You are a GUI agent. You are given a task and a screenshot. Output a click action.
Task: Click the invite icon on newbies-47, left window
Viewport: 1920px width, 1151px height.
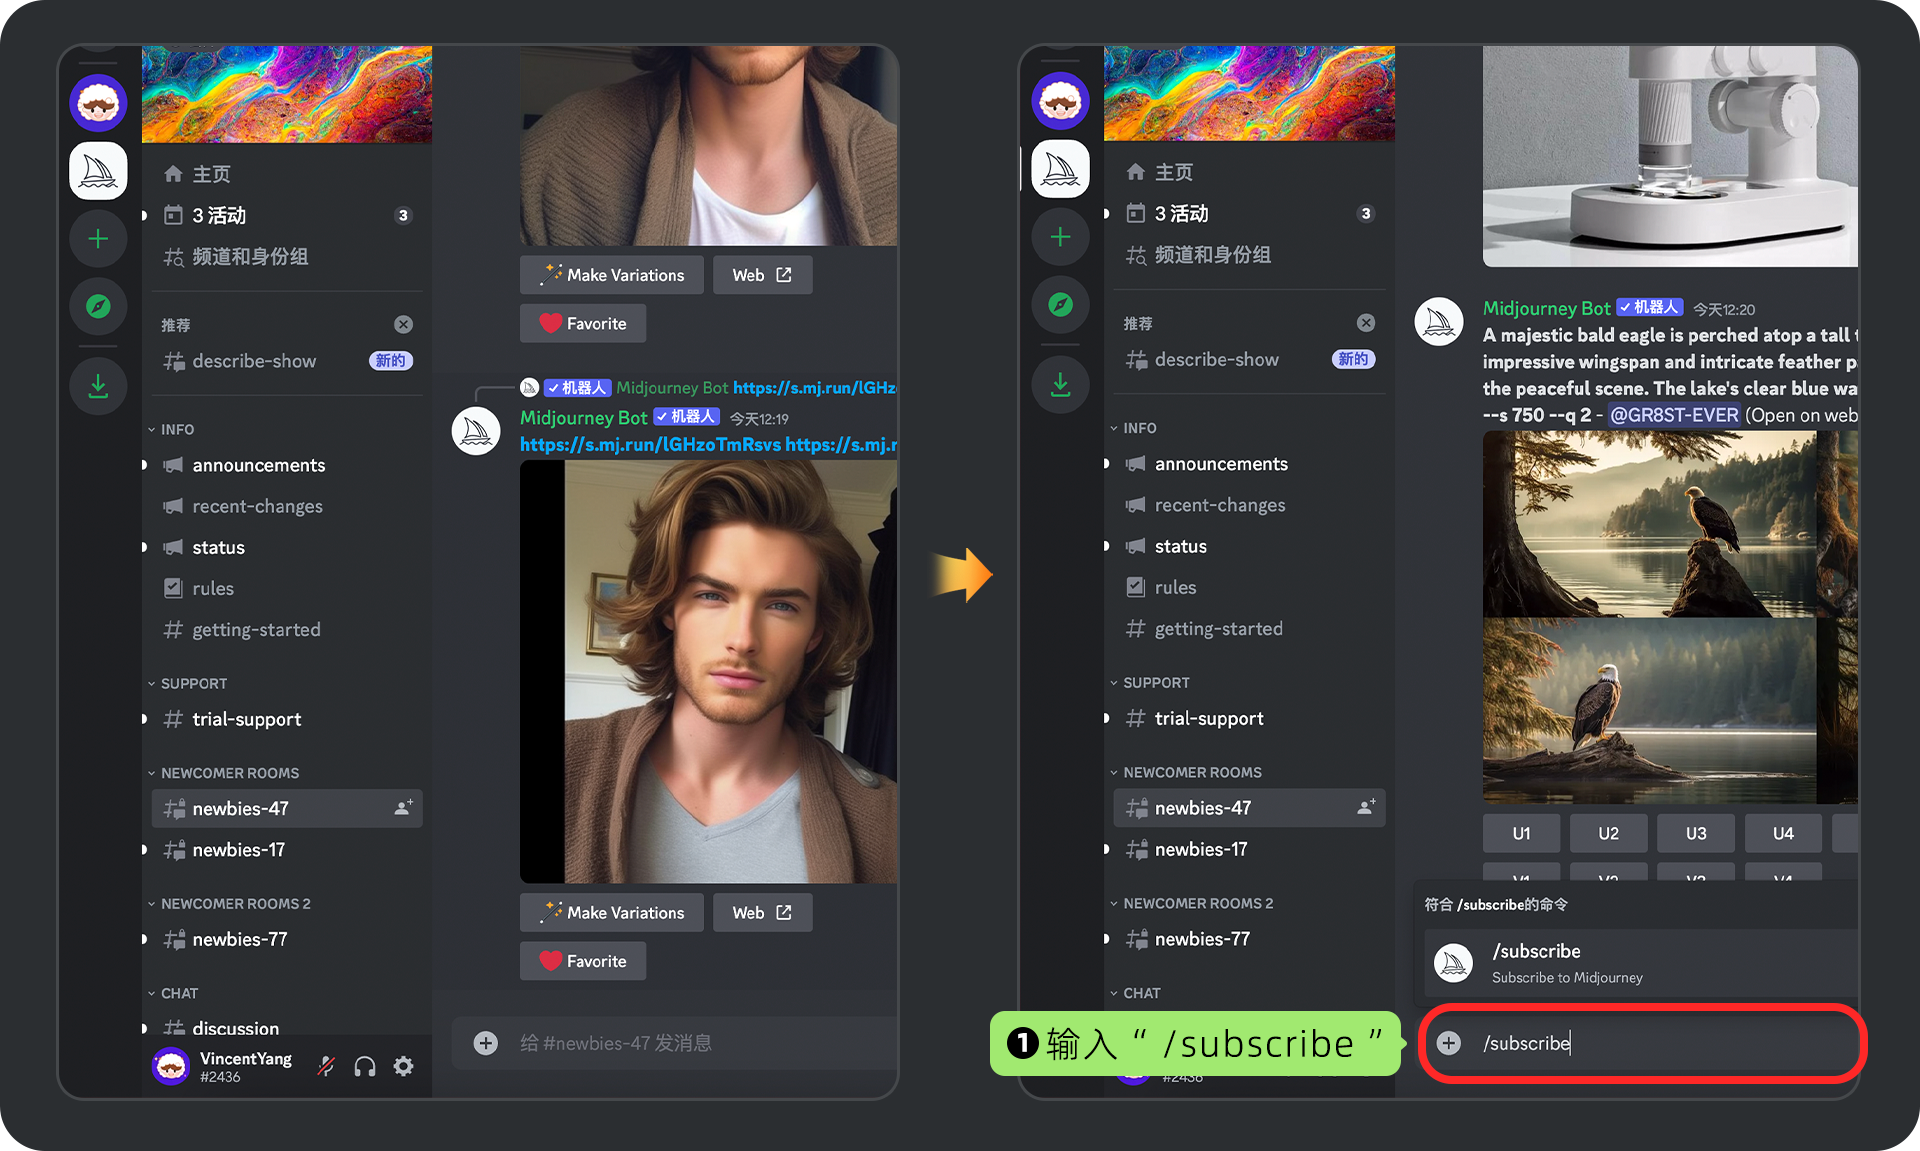tap(403, 808)
